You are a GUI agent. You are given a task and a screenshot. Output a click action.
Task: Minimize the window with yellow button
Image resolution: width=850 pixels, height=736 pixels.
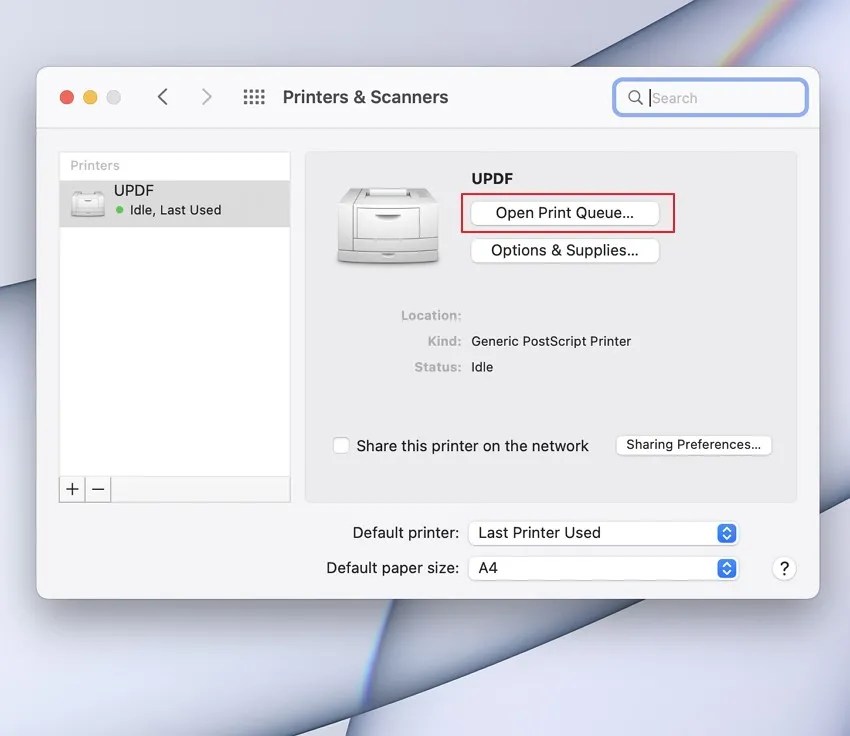pos(89,97)
